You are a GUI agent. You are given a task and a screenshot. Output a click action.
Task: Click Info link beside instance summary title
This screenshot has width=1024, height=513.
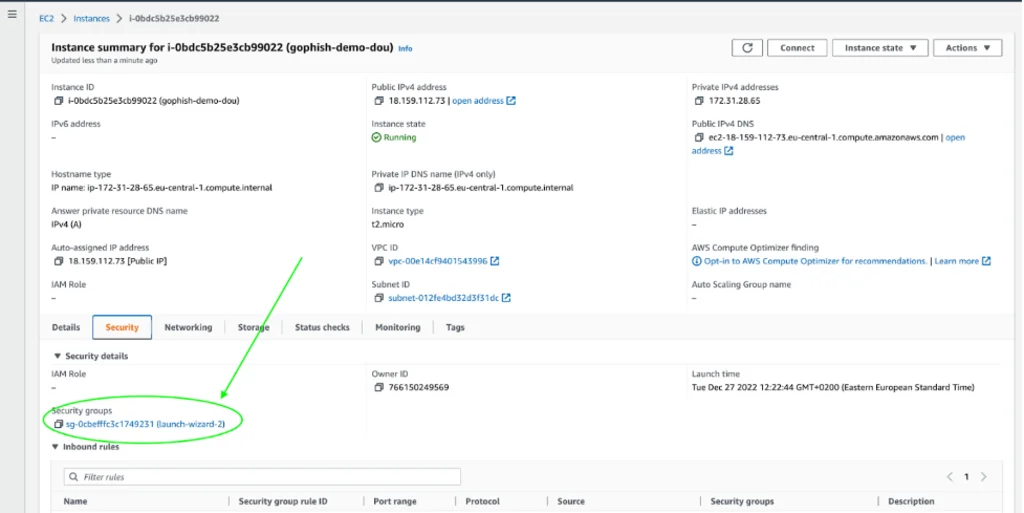[405, 48]
